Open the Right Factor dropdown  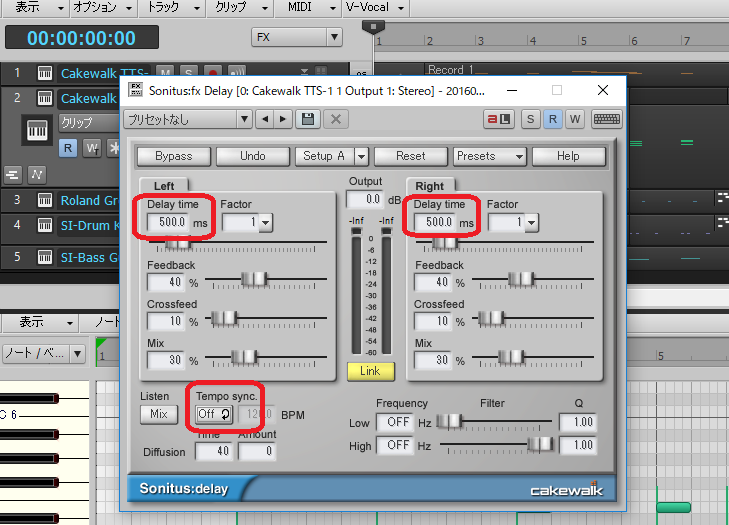coord(531,222)
